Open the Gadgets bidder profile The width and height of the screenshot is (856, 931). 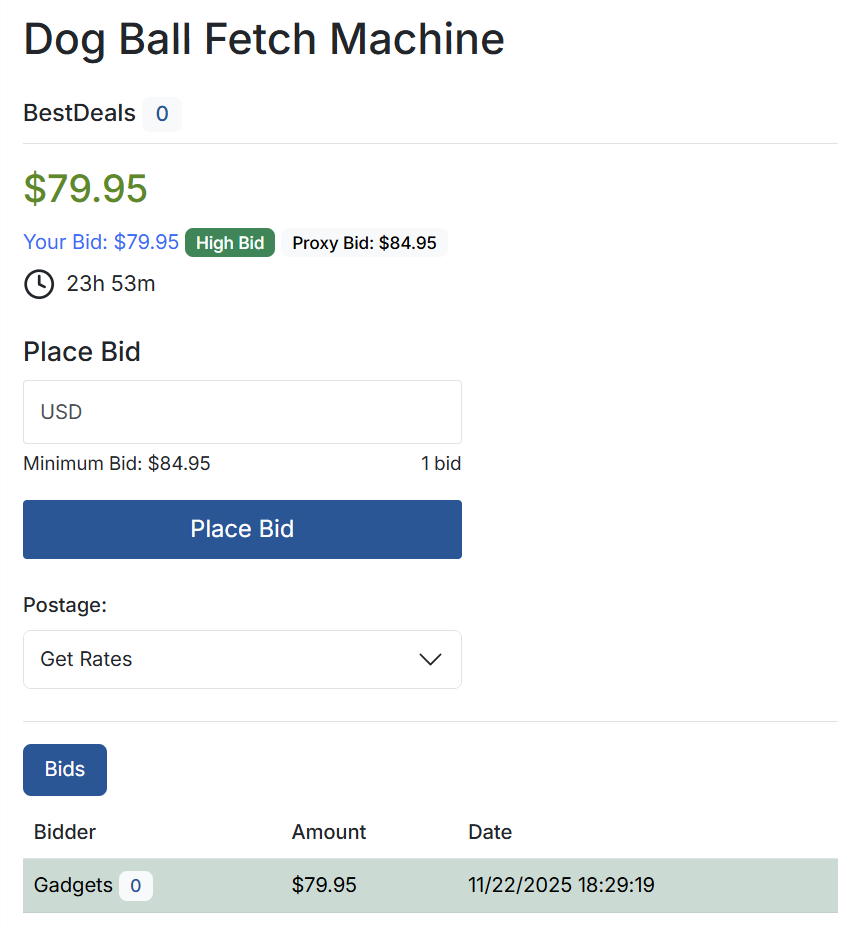pyautogui.click(x=73, y=885)
